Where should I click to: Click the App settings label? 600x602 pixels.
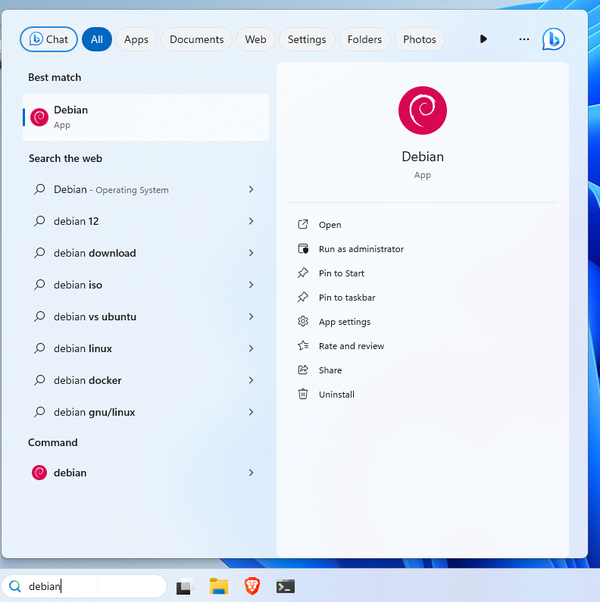click(345, 322)
